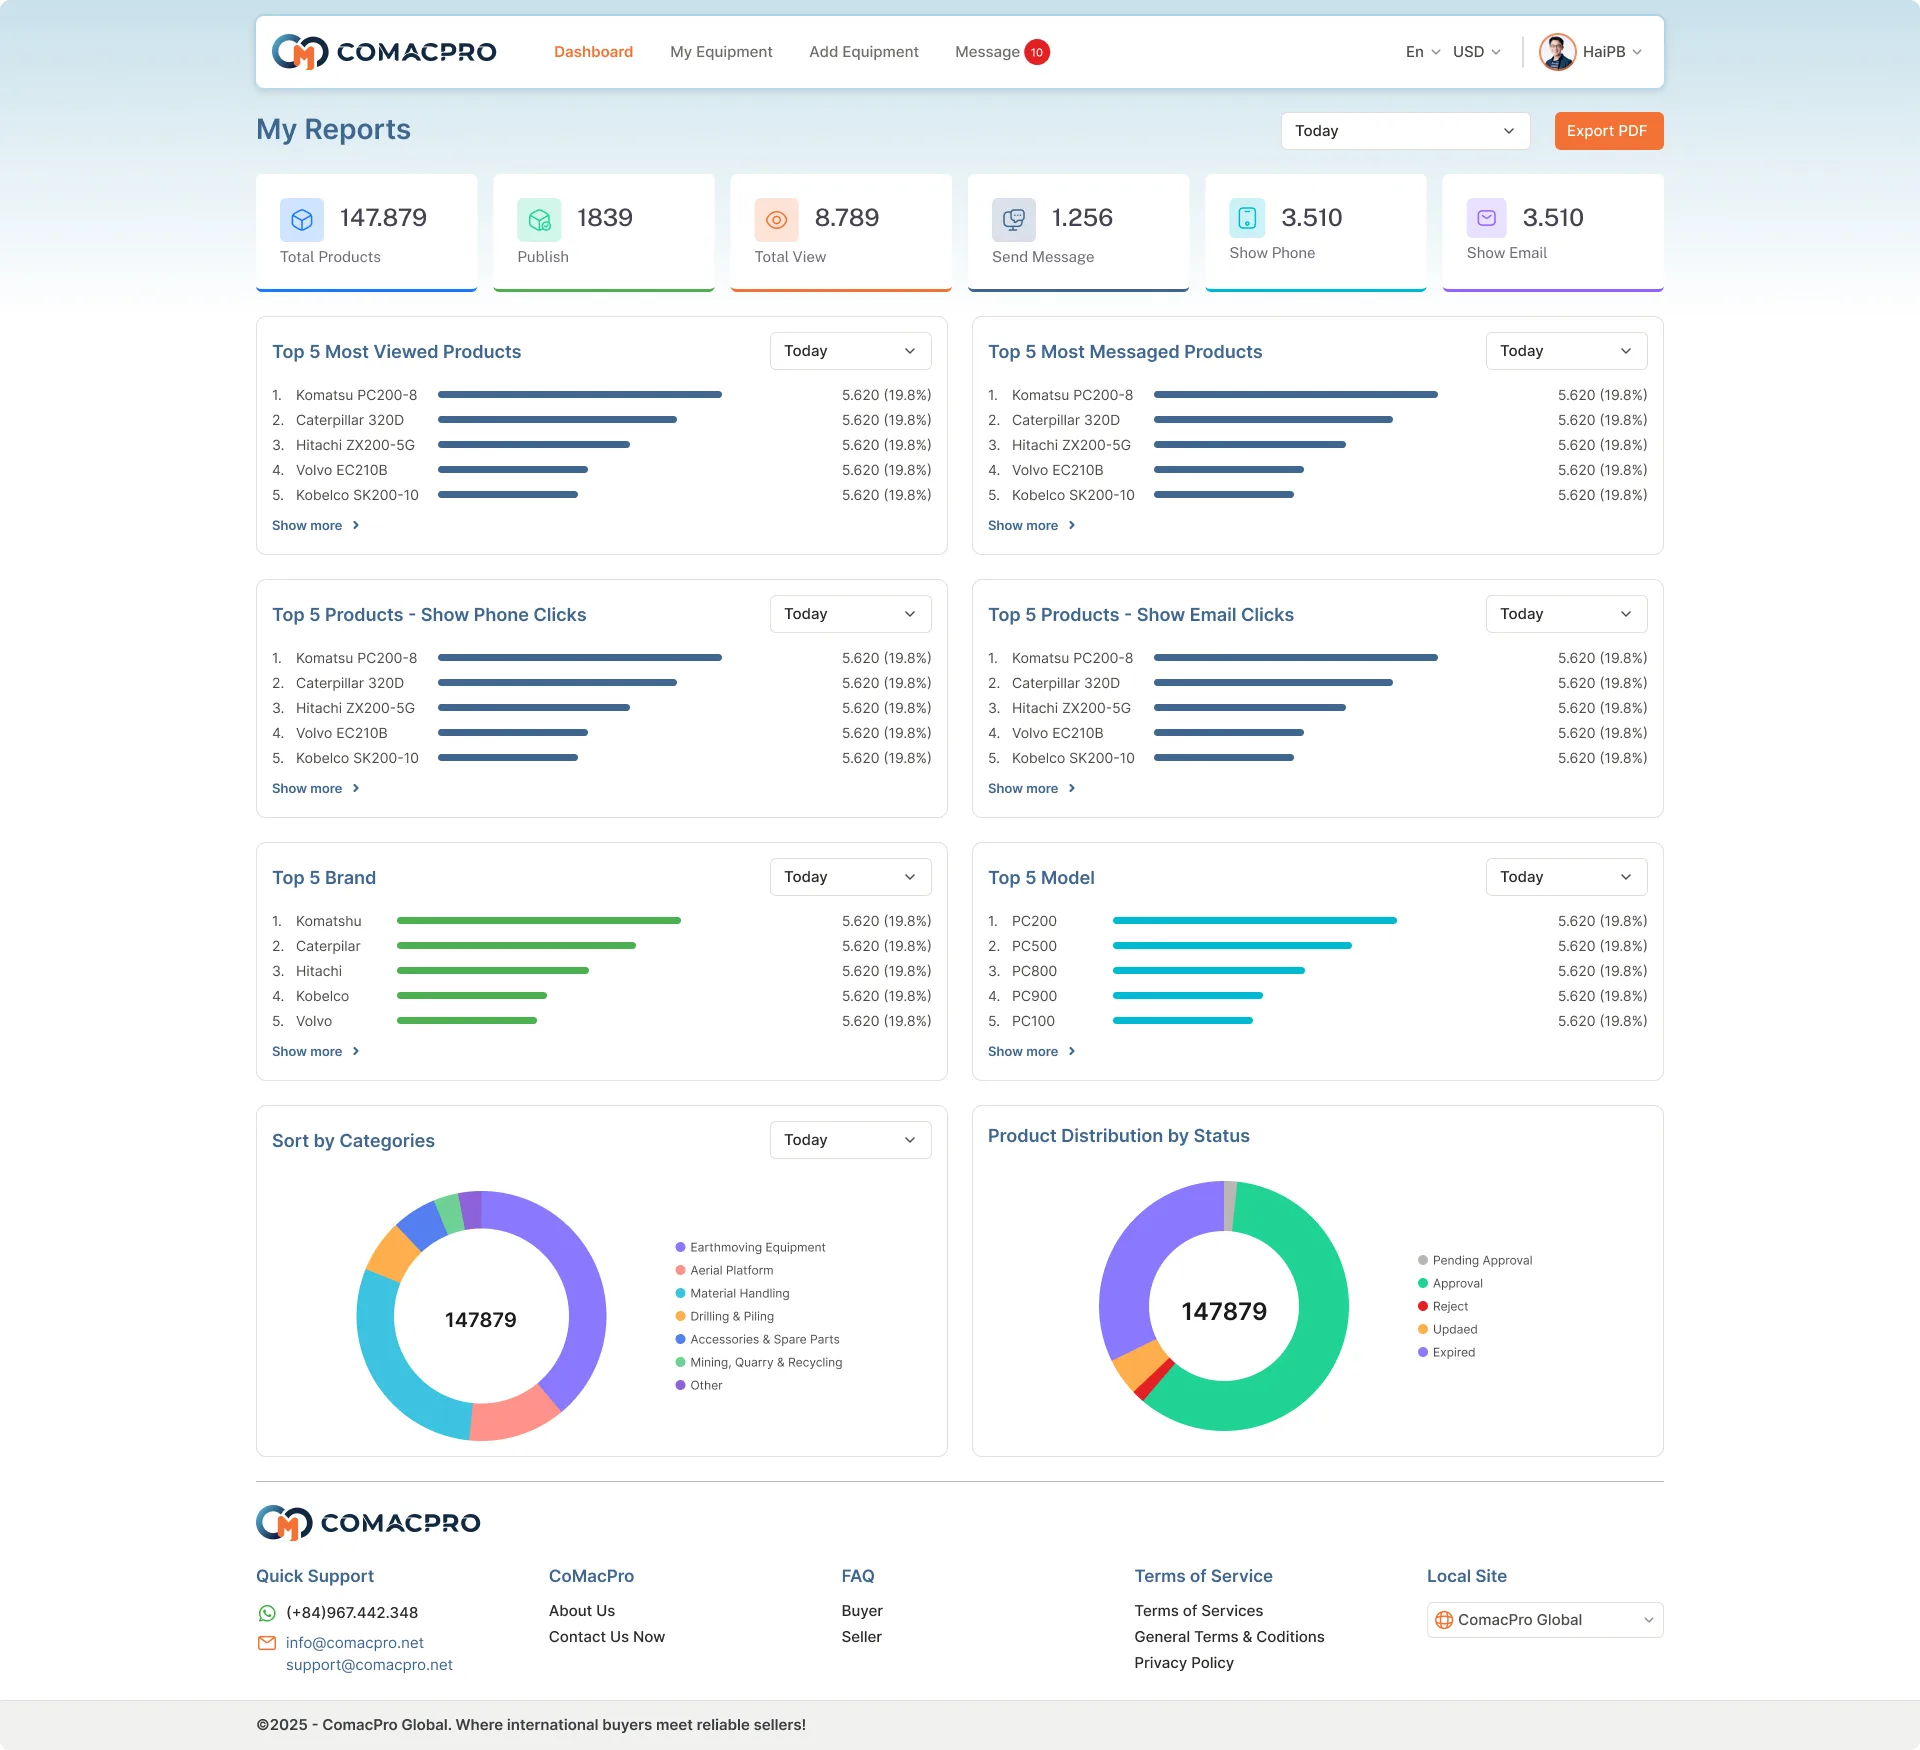Open Today dropdown for Sort by Categories

coord(850,1140)
